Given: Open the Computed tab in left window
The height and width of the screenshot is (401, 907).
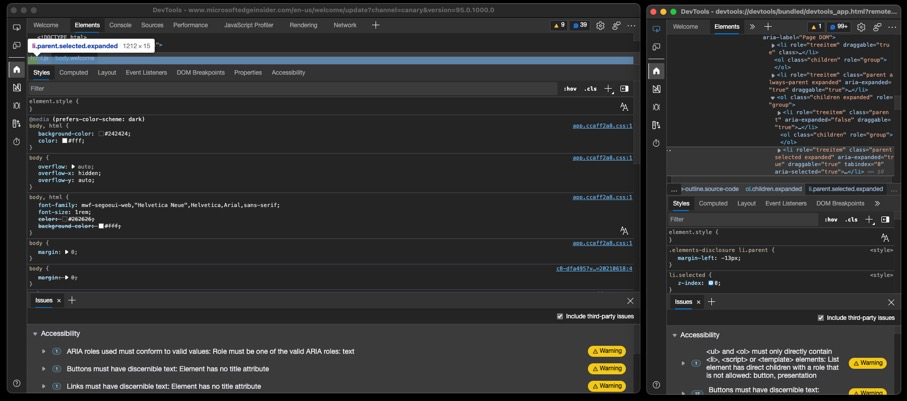Looking at the screenshot, I should tap(73, 73).
